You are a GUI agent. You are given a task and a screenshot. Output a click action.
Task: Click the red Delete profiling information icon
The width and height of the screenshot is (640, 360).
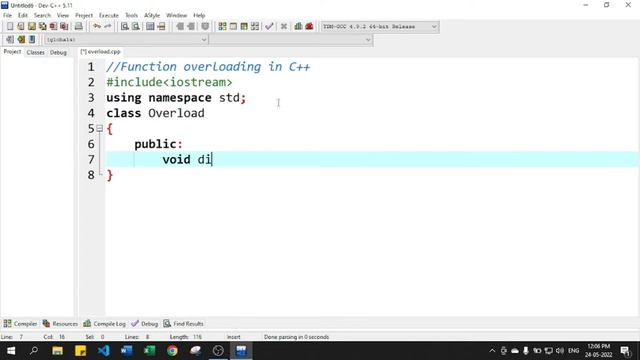coord(309,27)
